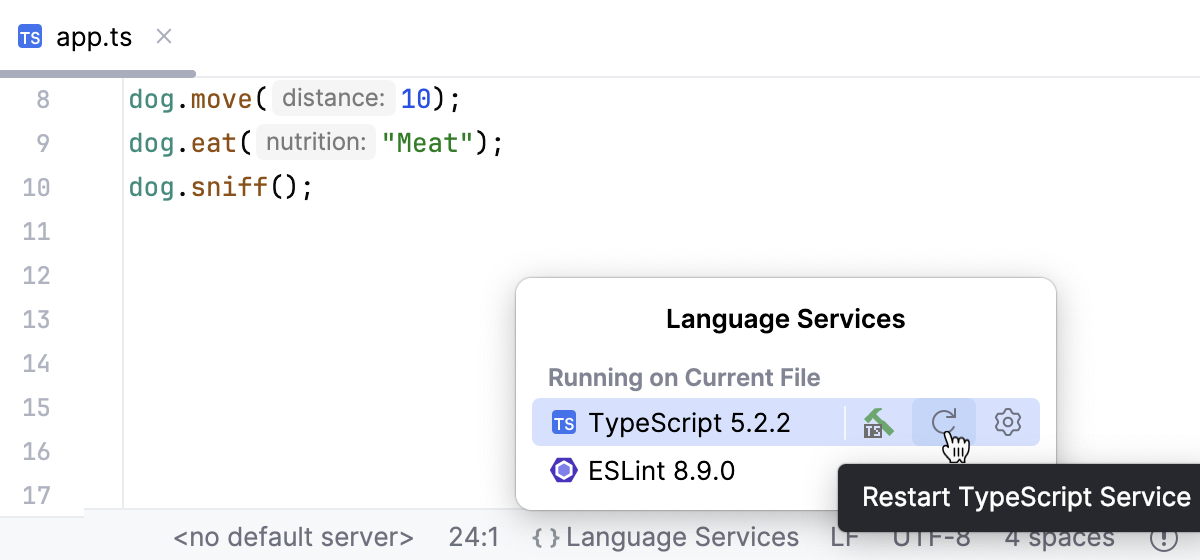Image resolution: width=1200 pixels, height=560 pixels.
Task: Click the TS file icon on app.ts tab
Action: coord(30,38)
